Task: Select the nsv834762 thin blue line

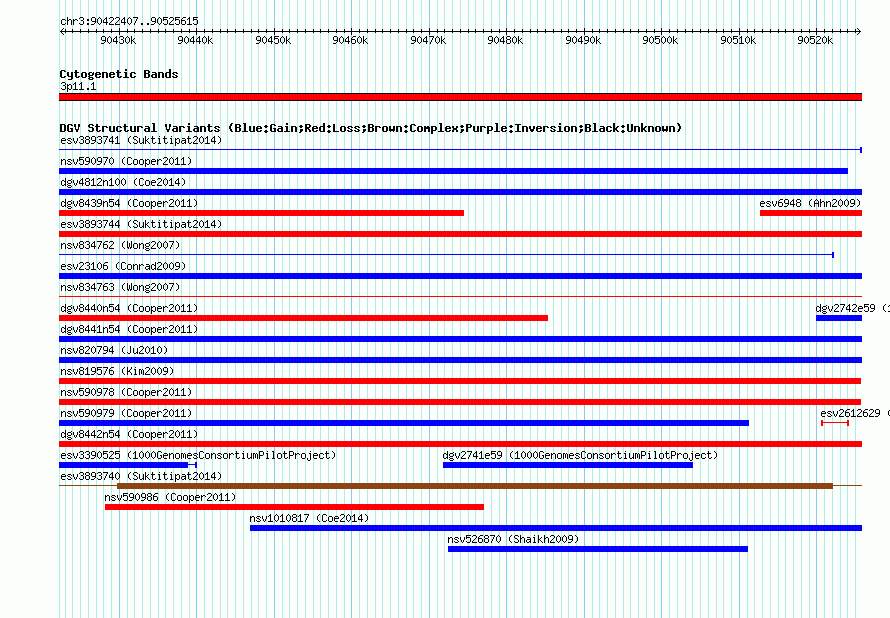Action: point(446,255)
